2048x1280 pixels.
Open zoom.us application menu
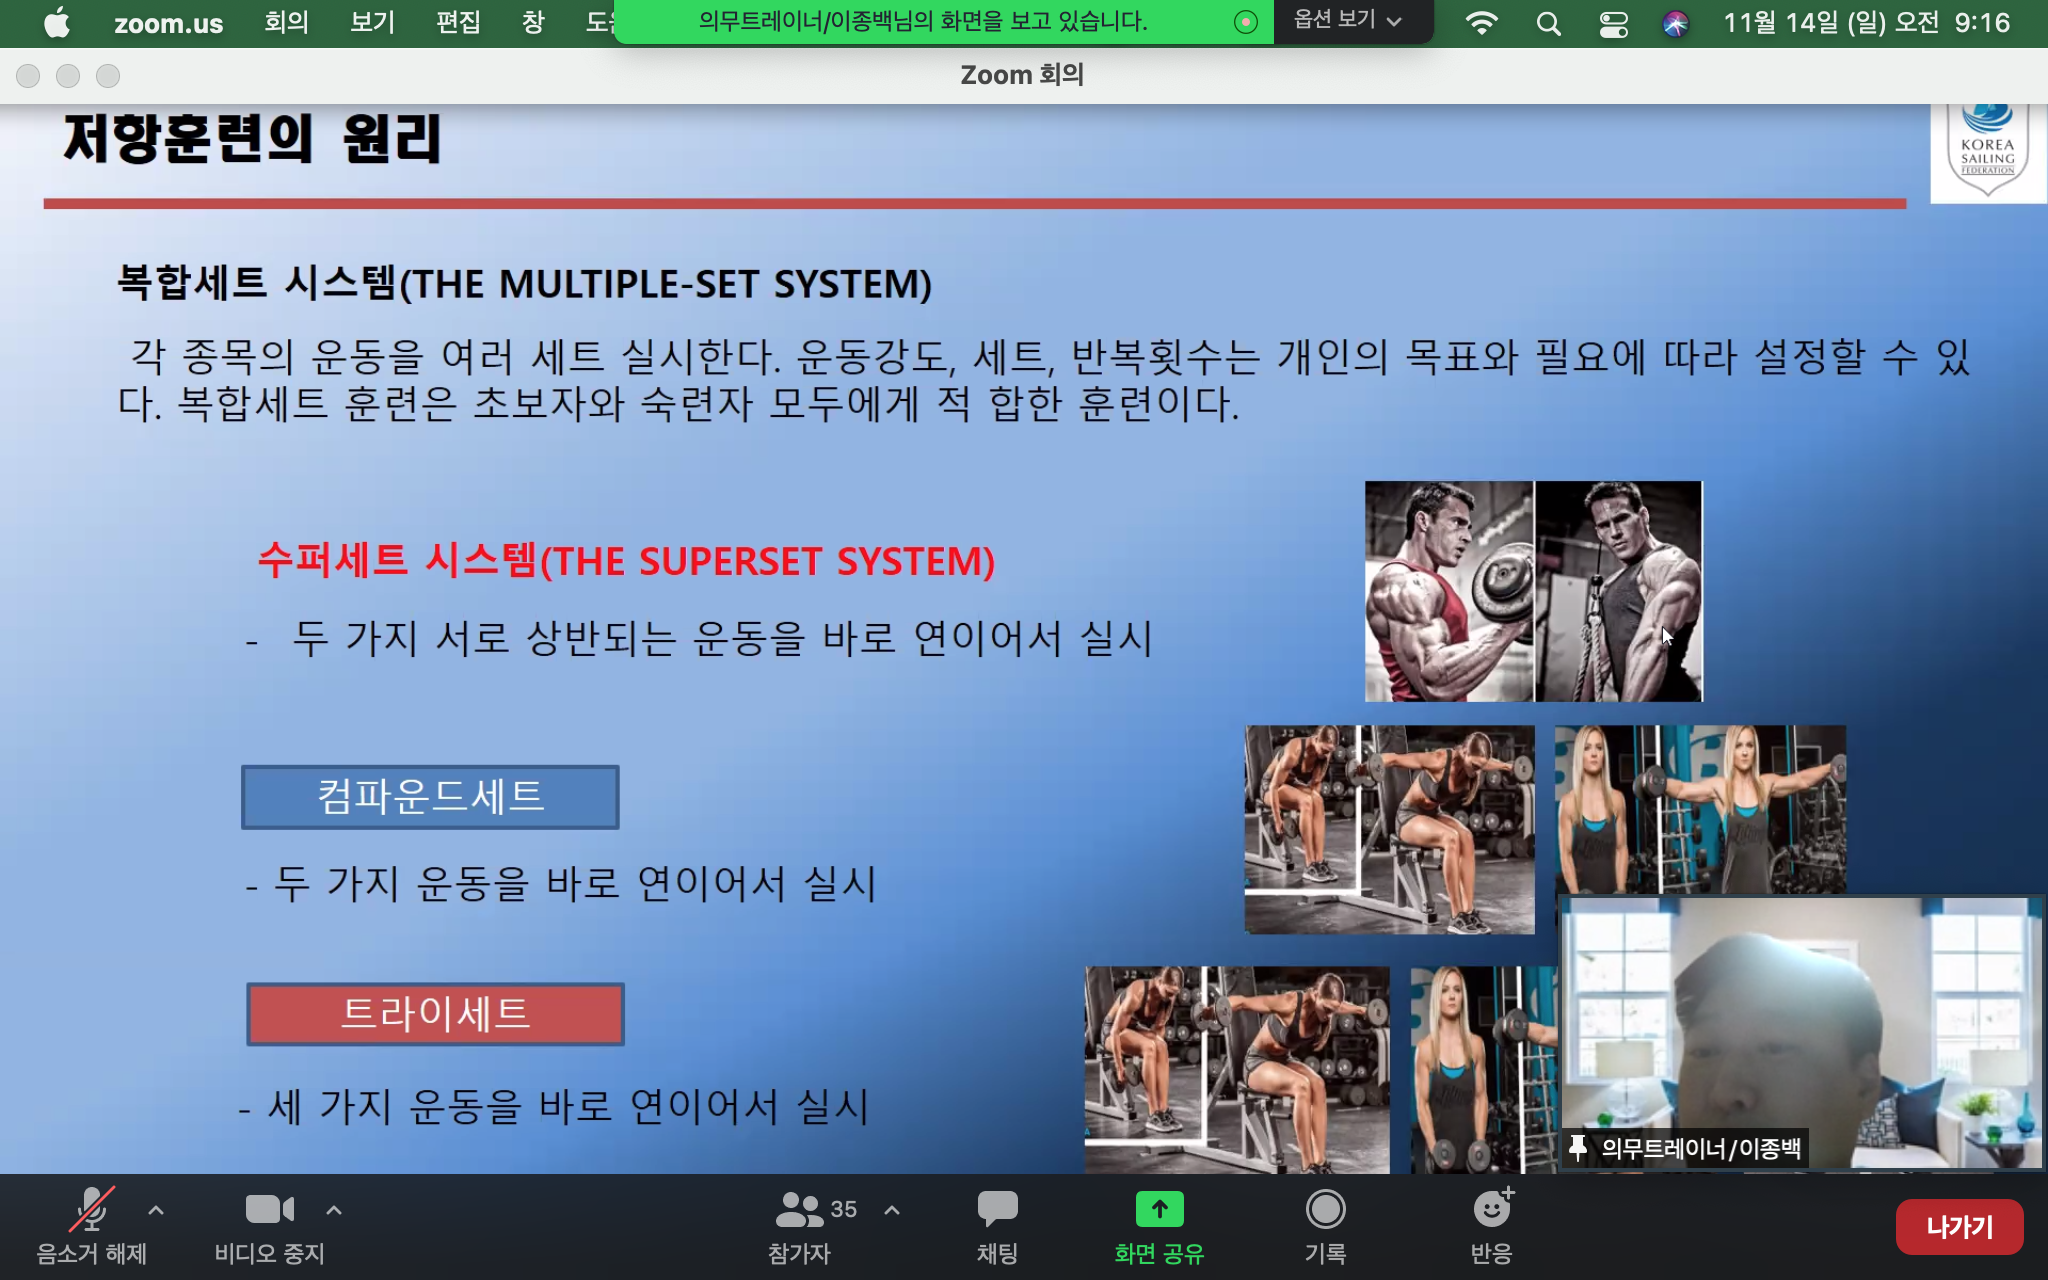168,23
